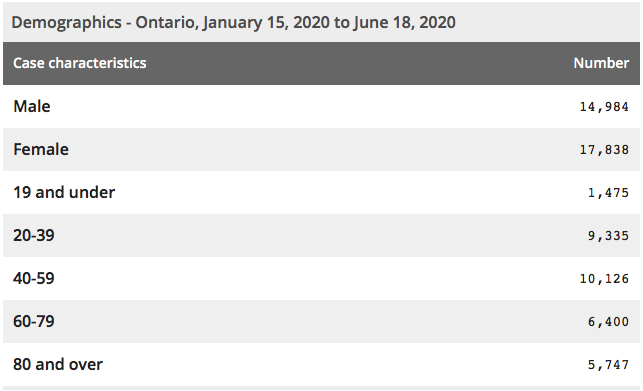This screenshot has width=643, height=391.
Task: Click the Case characteristics column header
Action: click(80, 63)
